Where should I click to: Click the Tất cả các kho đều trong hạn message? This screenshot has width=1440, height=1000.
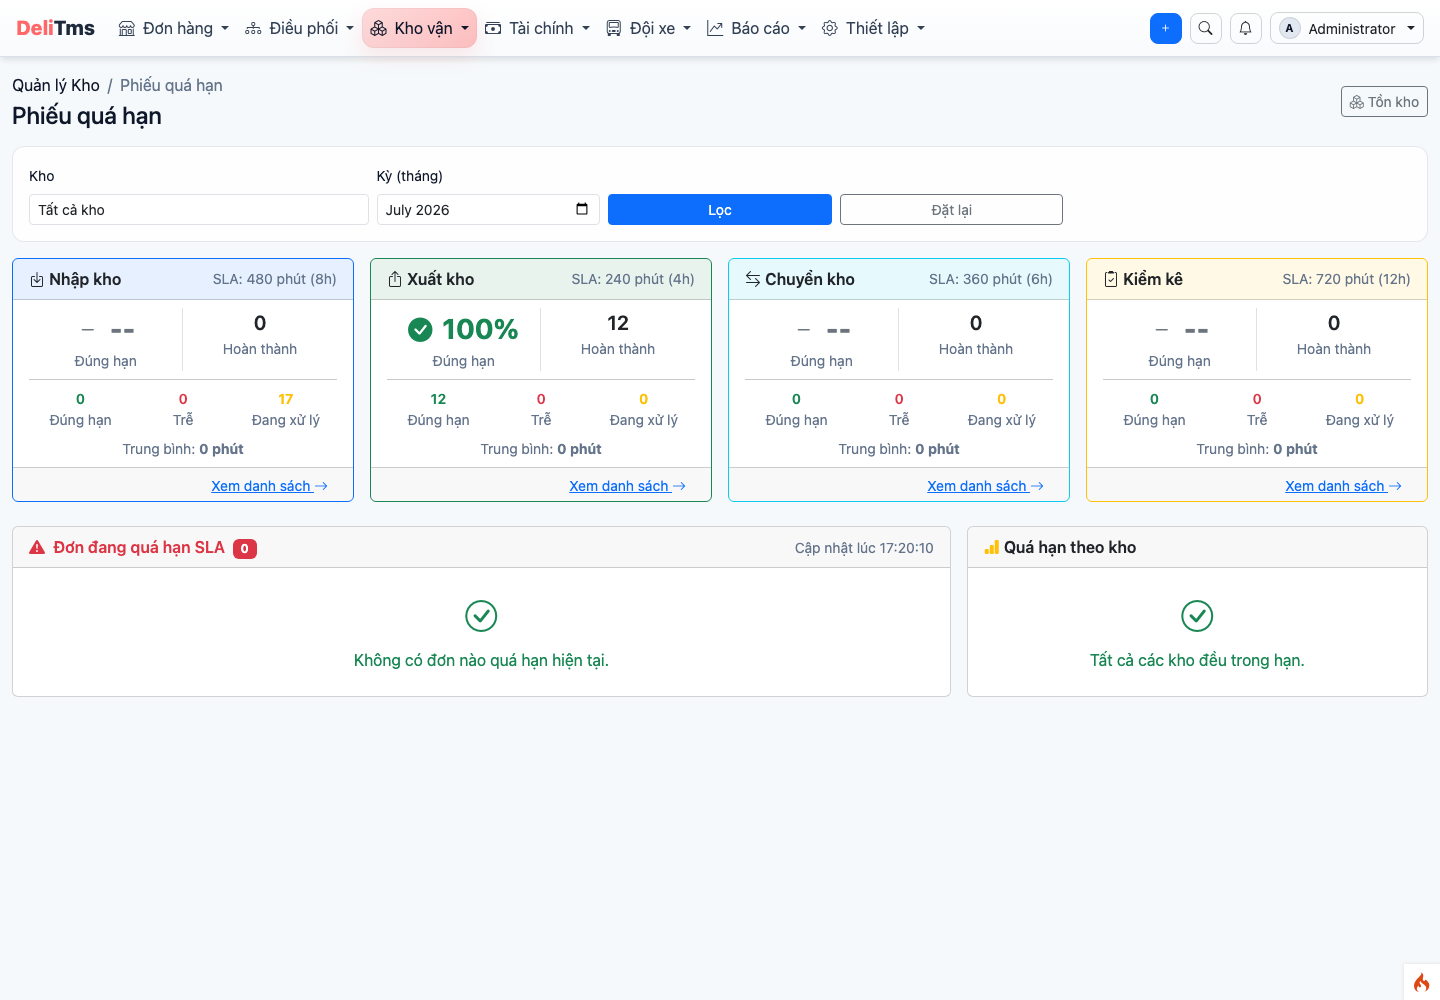1197,660
